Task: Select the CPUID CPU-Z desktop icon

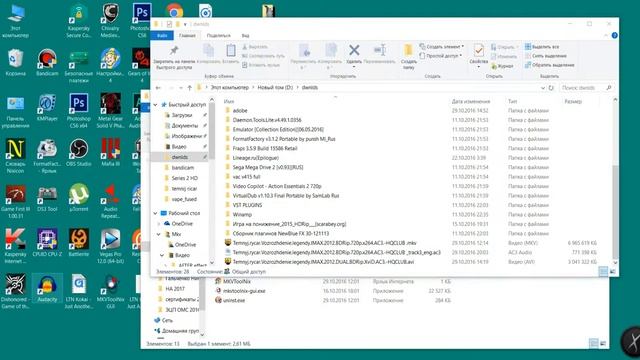Action: point(47,242)
